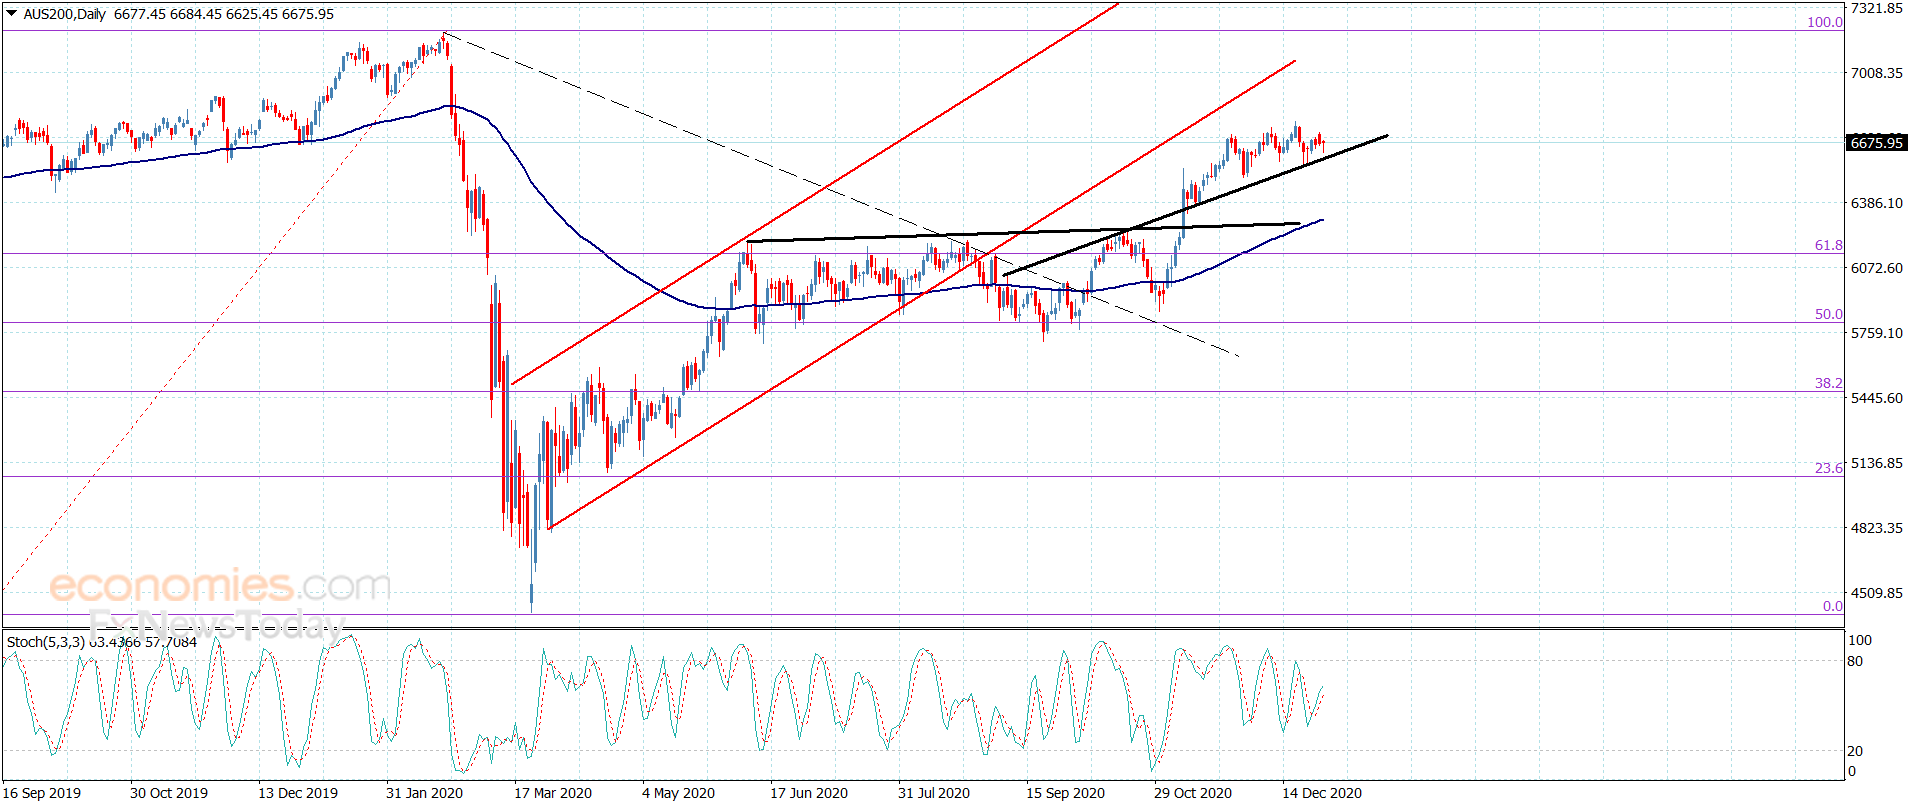Click the stochastic 80 level label

1855,661
